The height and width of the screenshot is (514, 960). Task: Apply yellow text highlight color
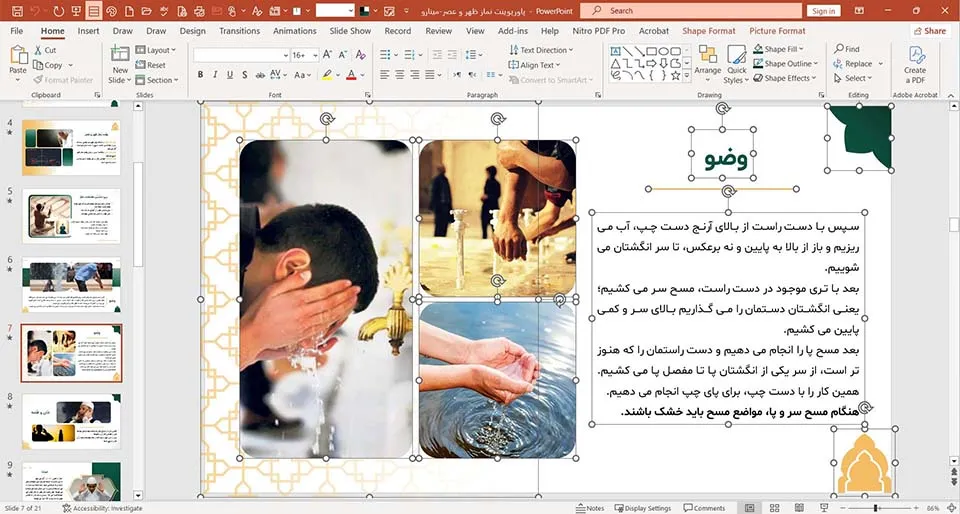(x=328, y=75)
